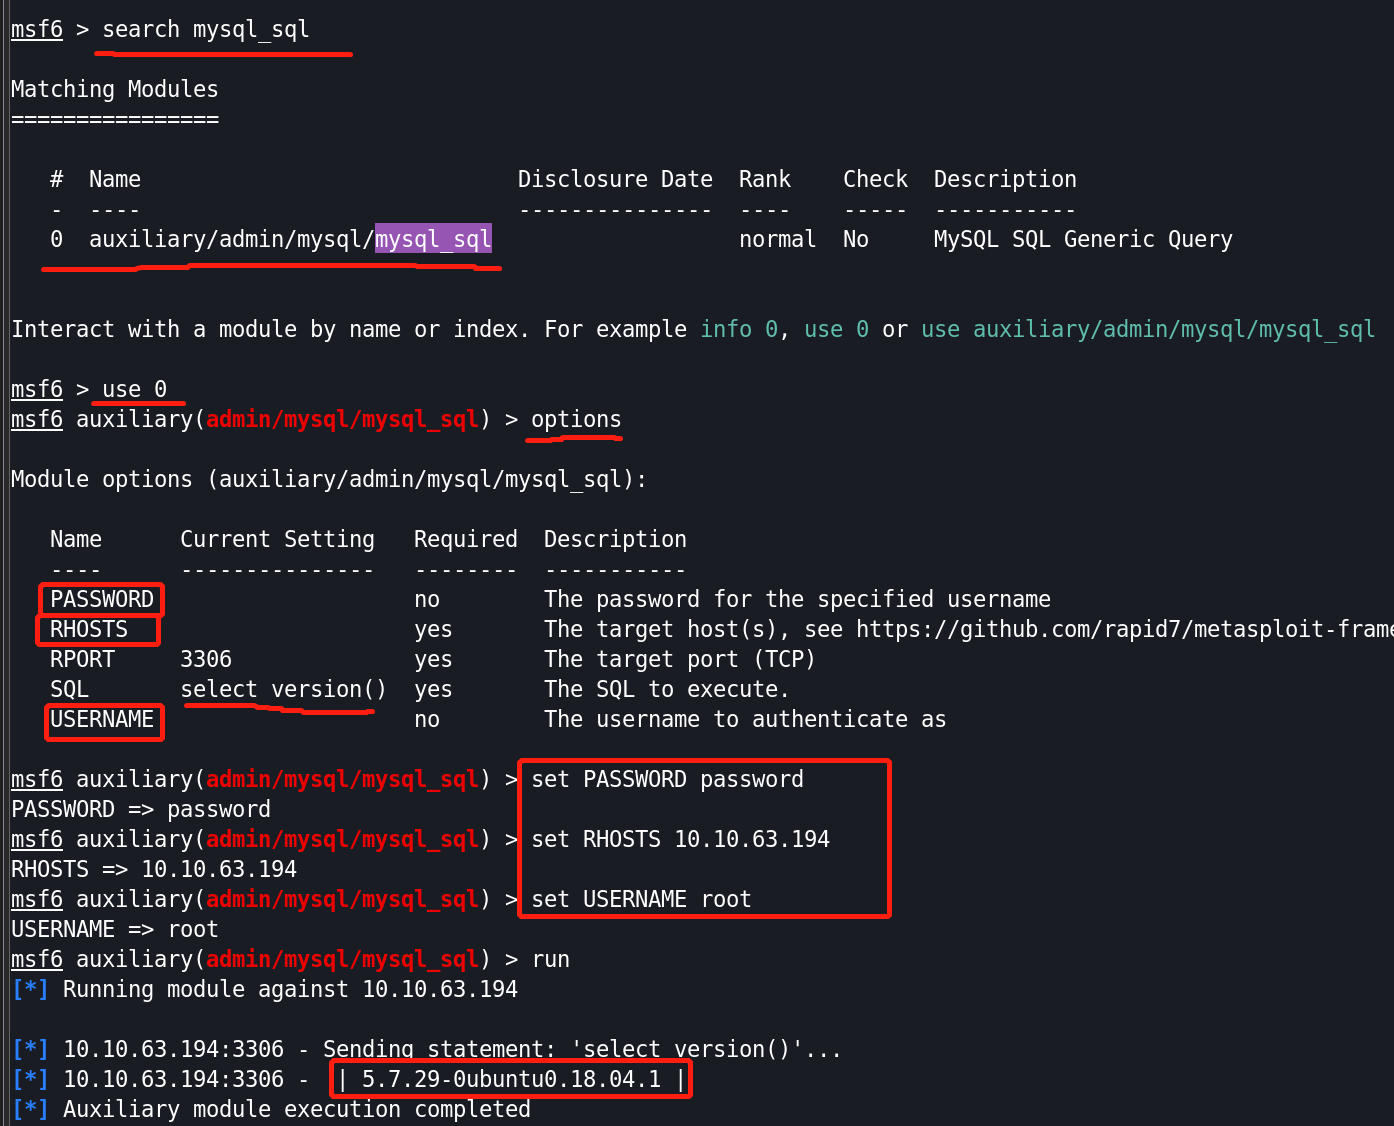The height and width of the screenshot is (1126, 1394).
Task: Click 'RHOSTS => 10.10.63.194' output line
Action: pyautogui.click(x=154, y=869)
